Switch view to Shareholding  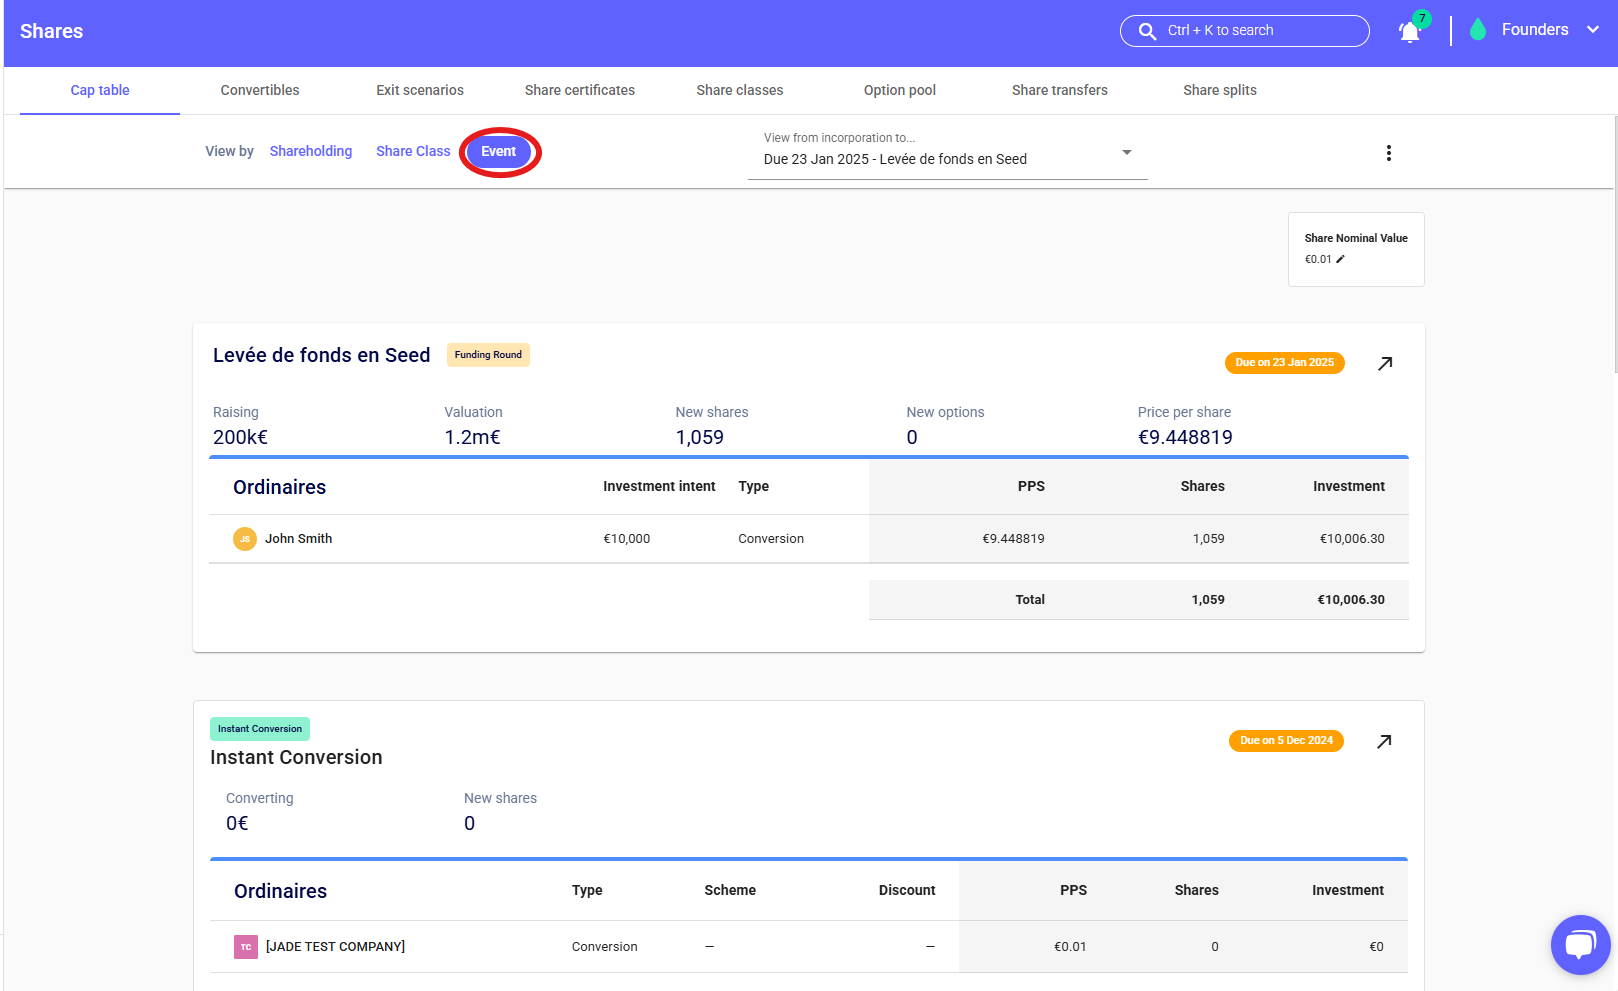311,151
